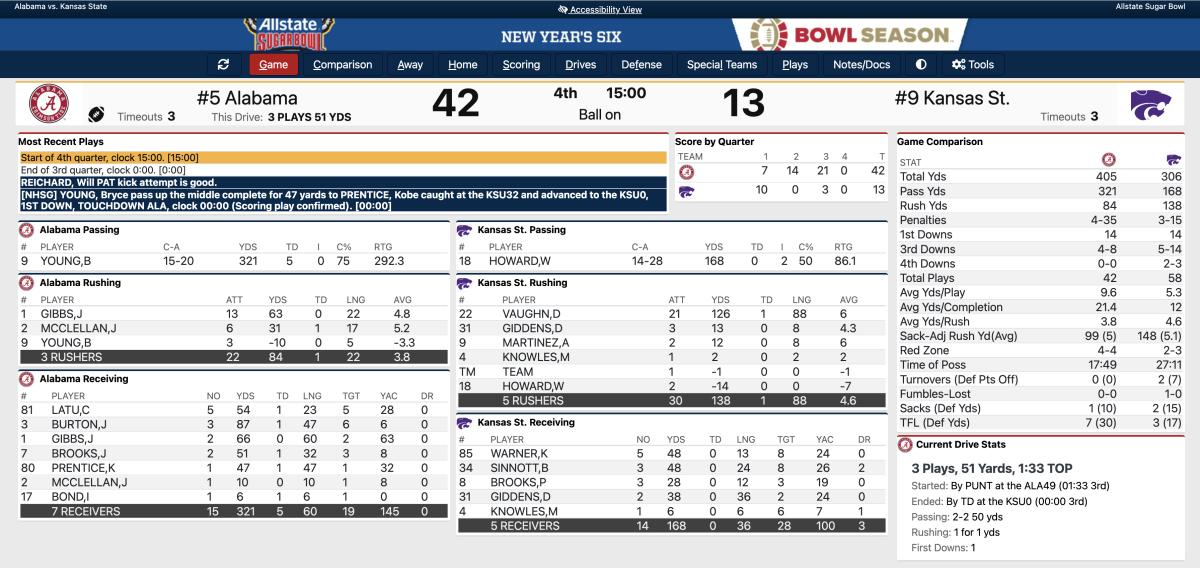Screen dimensions: 1200x568
Task: Toggle the dark/light contrast mode icon
Action: [x=921, y=65]
